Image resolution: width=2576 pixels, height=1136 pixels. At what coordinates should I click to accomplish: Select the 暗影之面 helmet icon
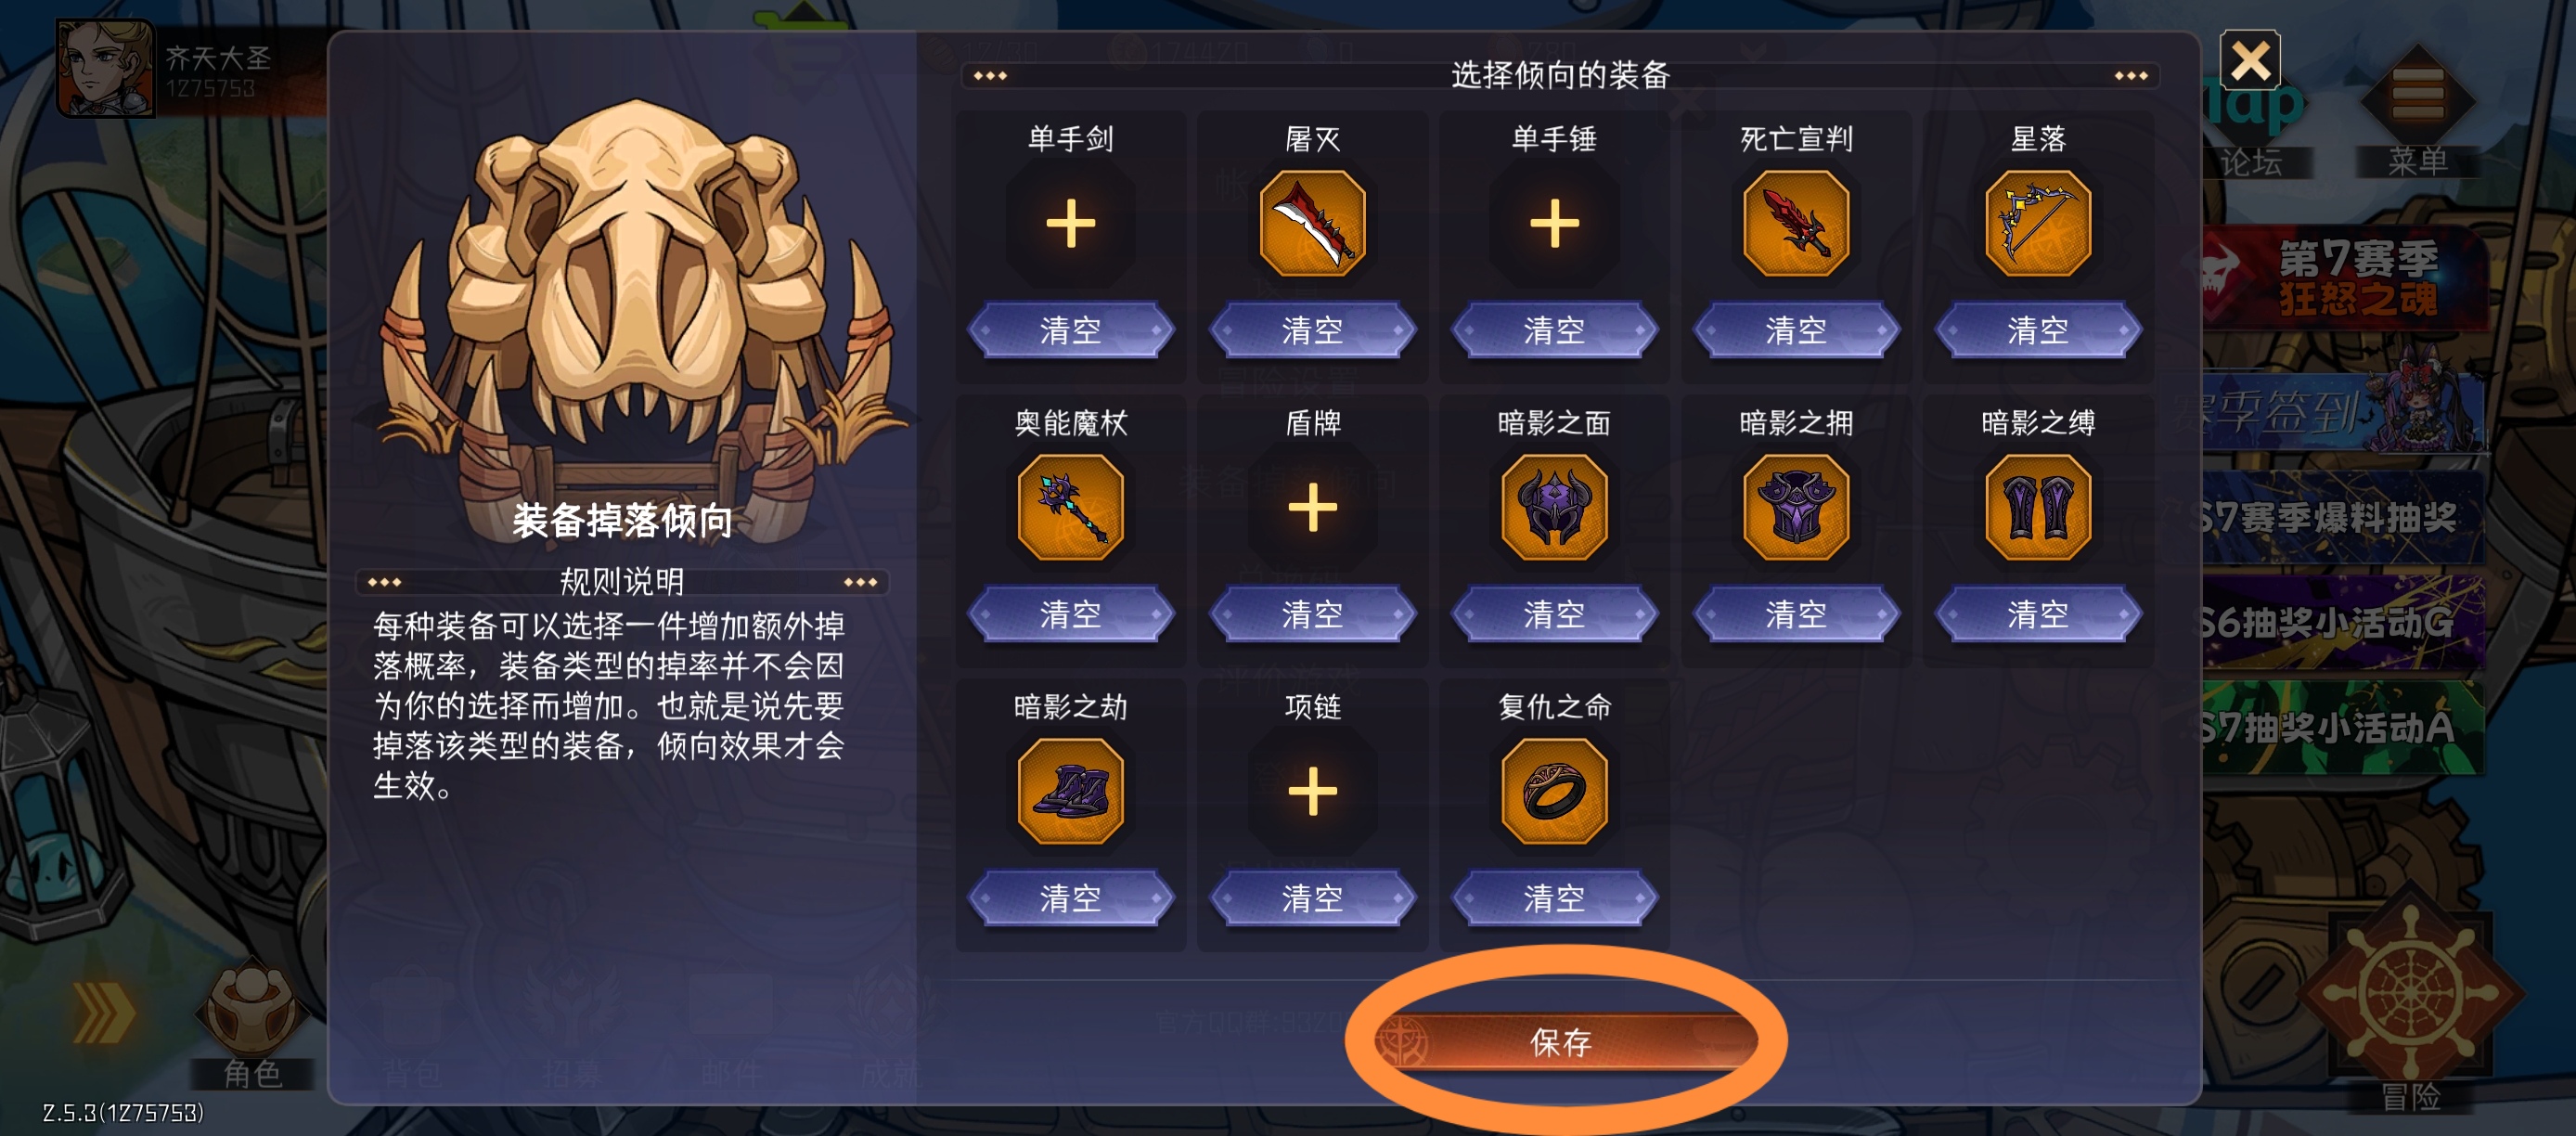tap(1554, 507)
